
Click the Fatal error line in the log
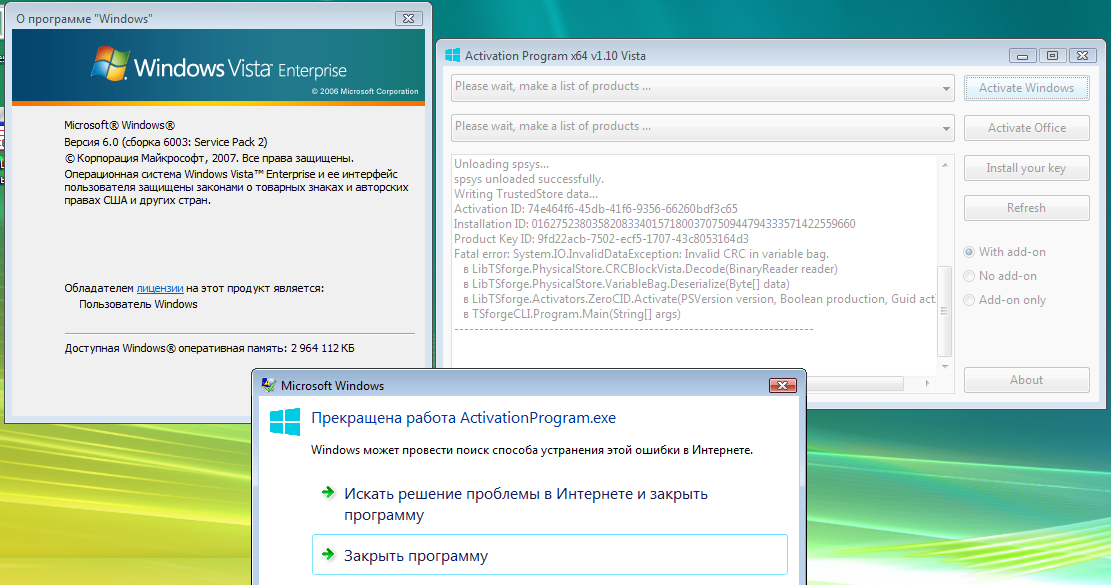point(641,254)
